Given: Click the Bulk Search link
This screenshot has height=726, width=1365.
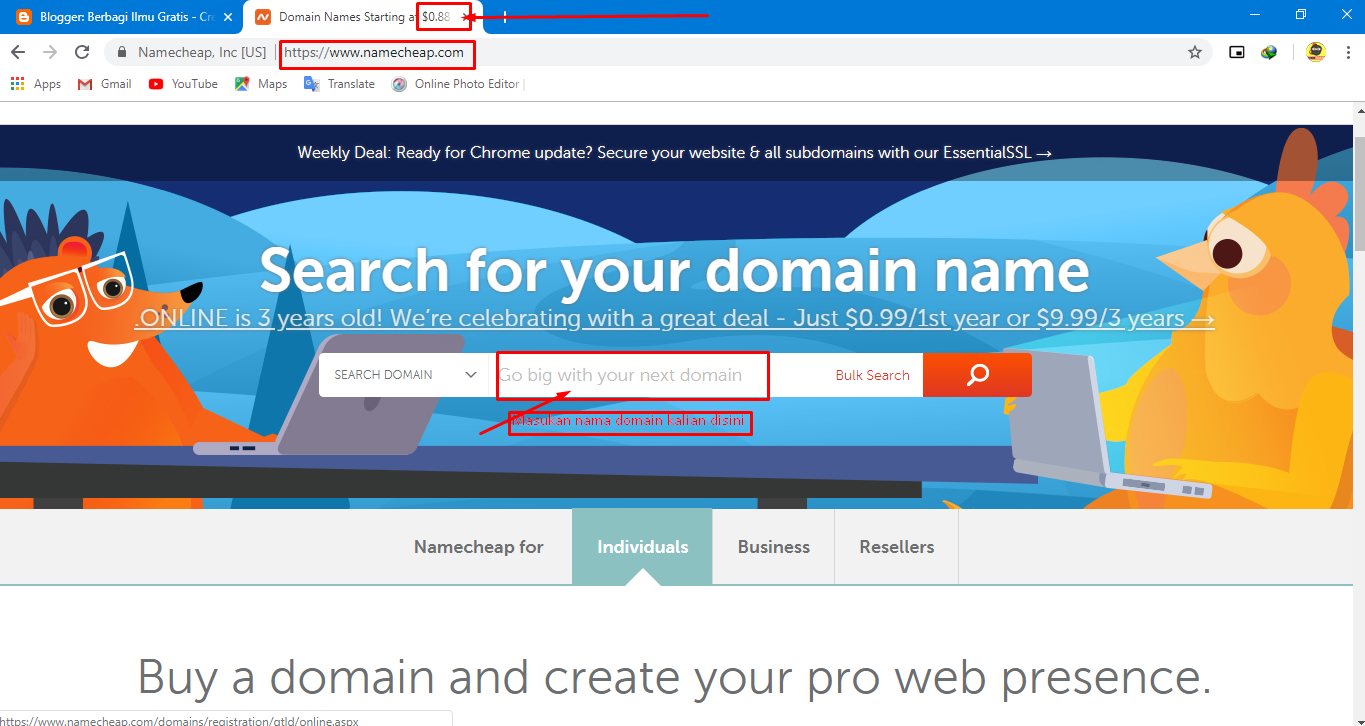Looking at the screenshot, I should [872, 375].
